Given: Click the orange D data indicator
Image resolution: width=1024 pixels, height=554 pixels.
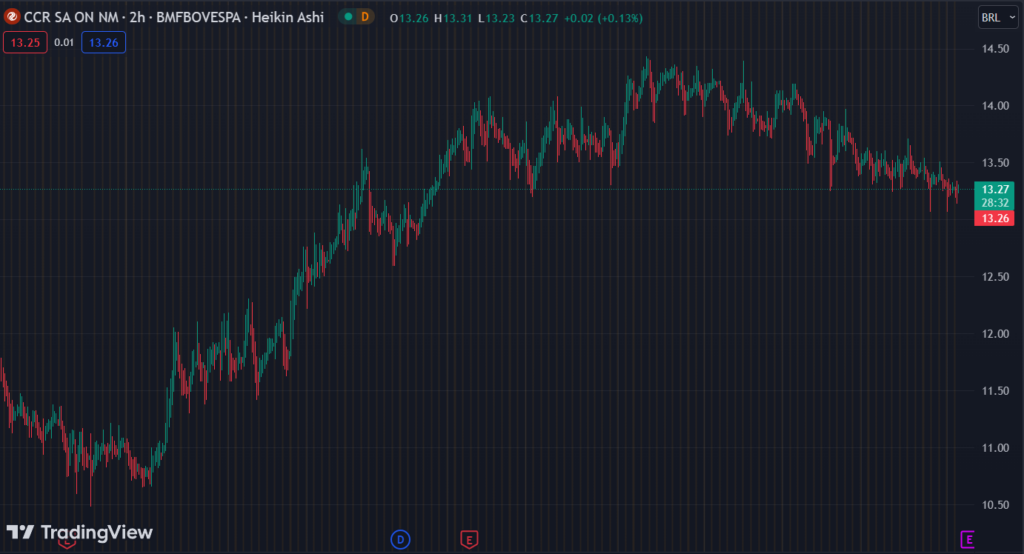Looking at the screenshot, I should (x=365, y=17).
